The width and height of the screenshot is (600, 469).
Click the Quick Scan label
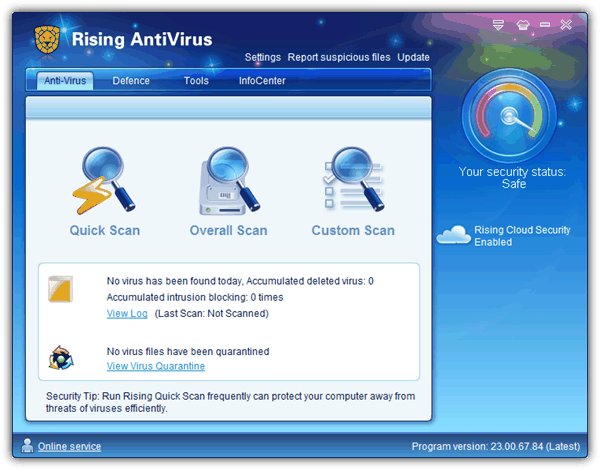pos(105,231)
